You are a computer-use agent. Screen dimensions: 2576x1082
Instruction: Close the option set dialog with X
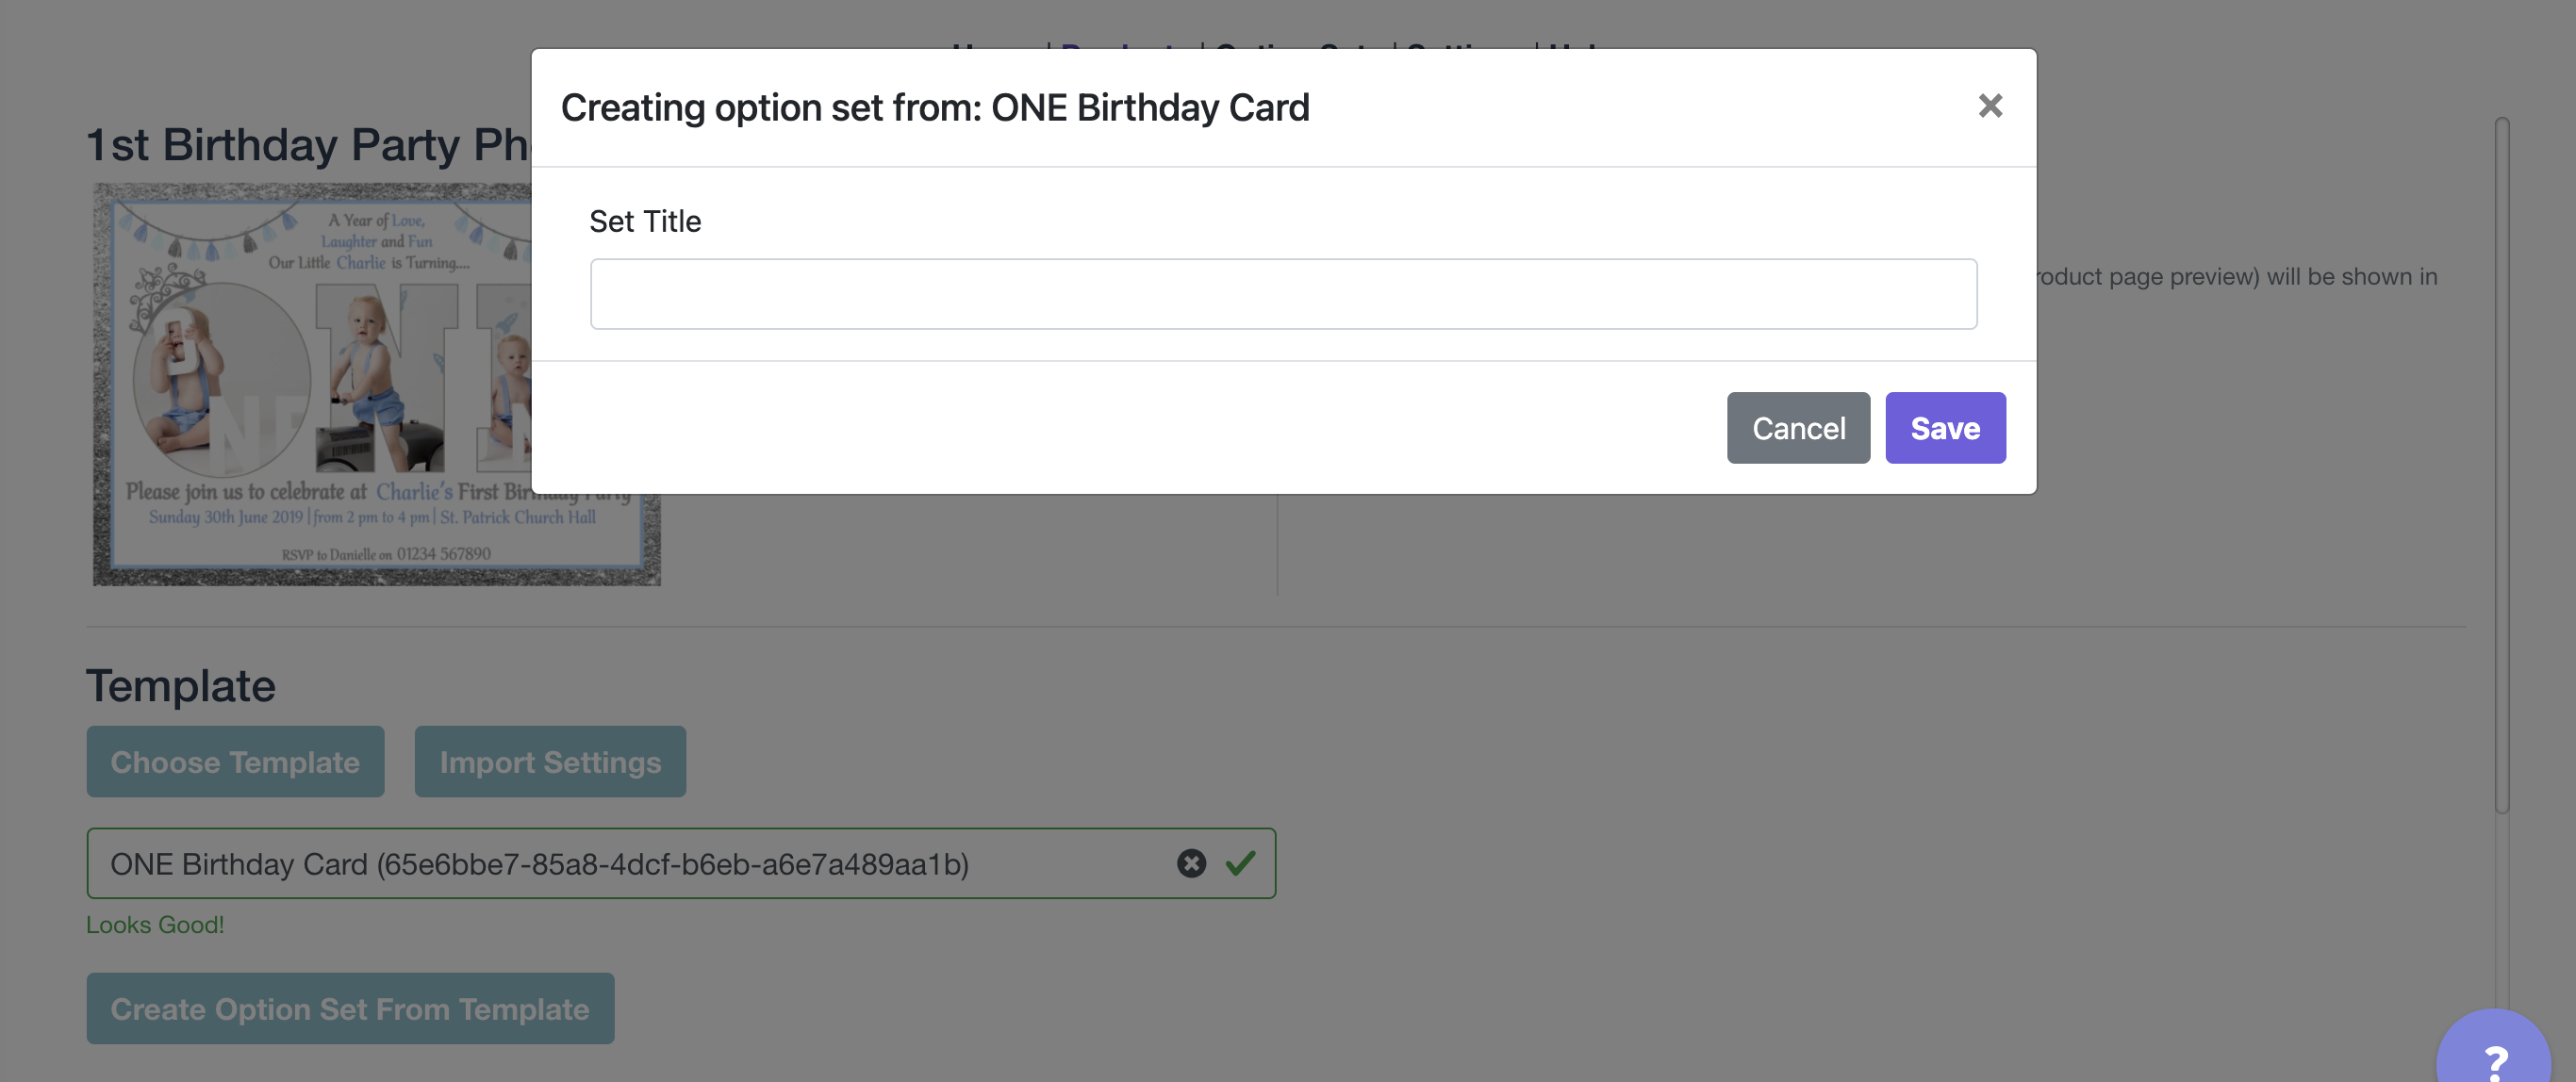click(1990, 106)
